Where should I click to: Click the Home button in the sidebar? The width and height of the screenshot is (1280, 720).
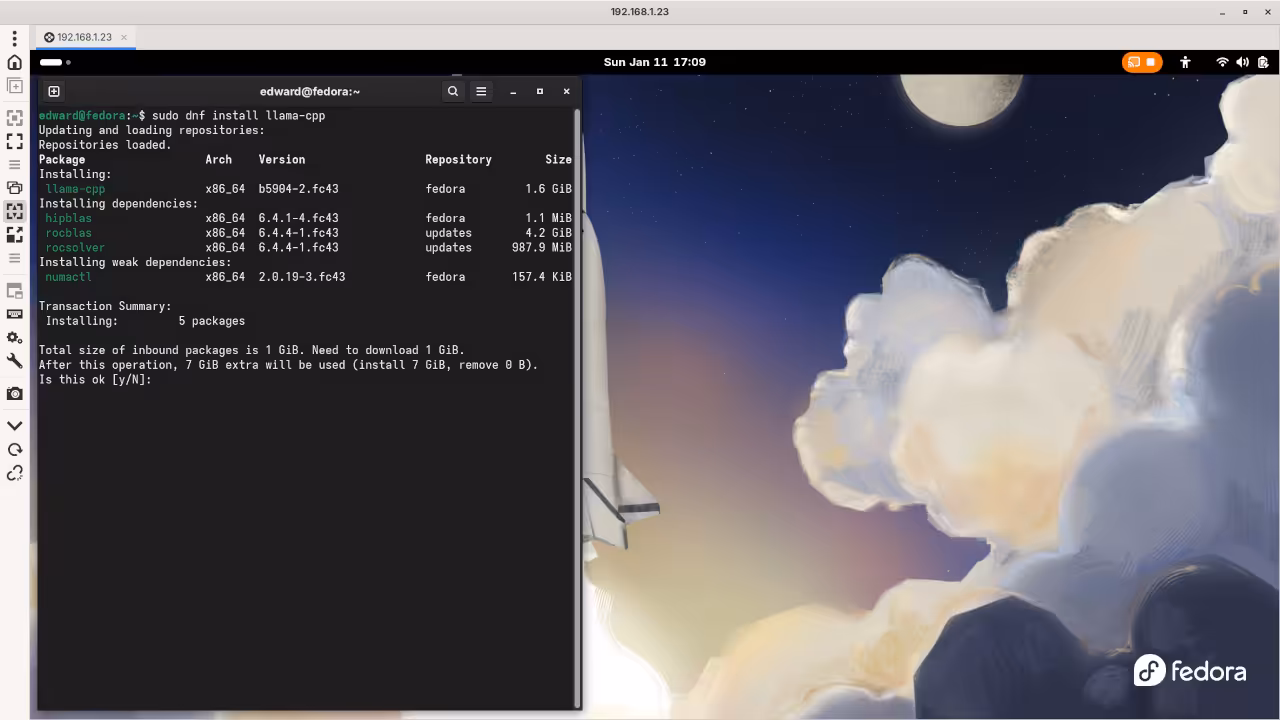[x=14, y=62]
